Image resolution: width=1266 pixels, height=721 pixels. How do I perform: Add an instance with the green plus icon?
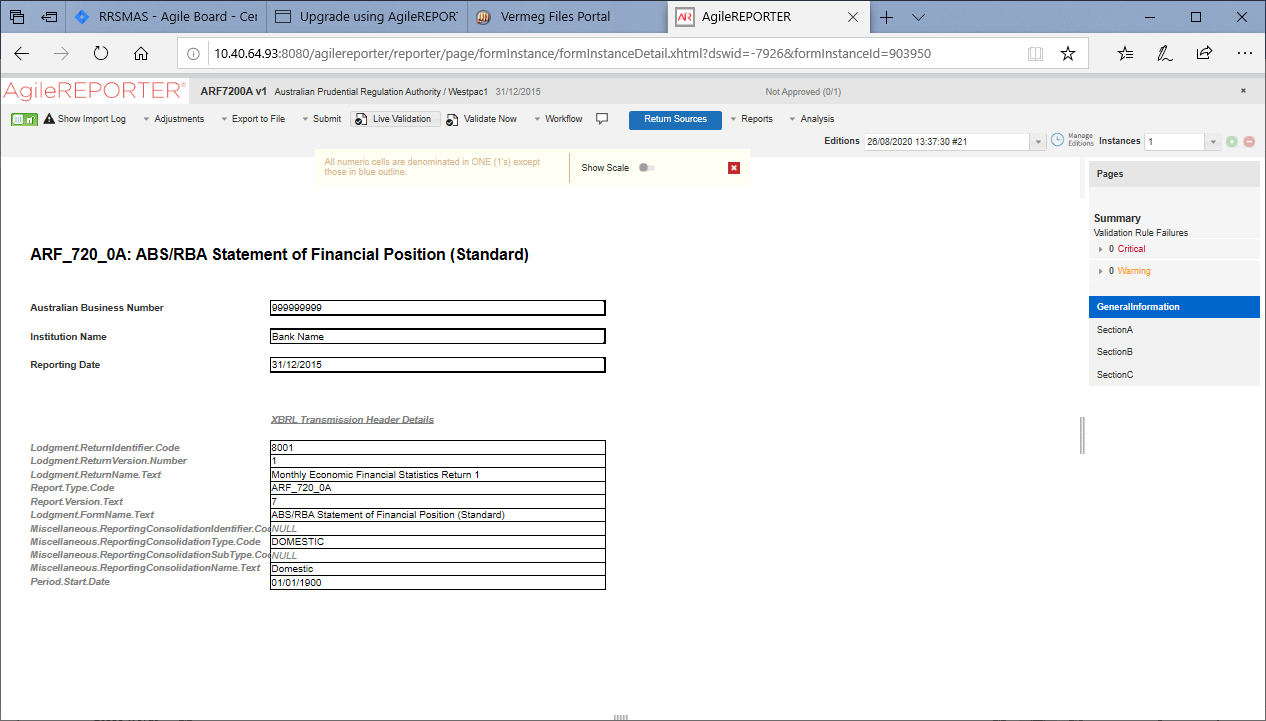click(x=1231, y=142)
